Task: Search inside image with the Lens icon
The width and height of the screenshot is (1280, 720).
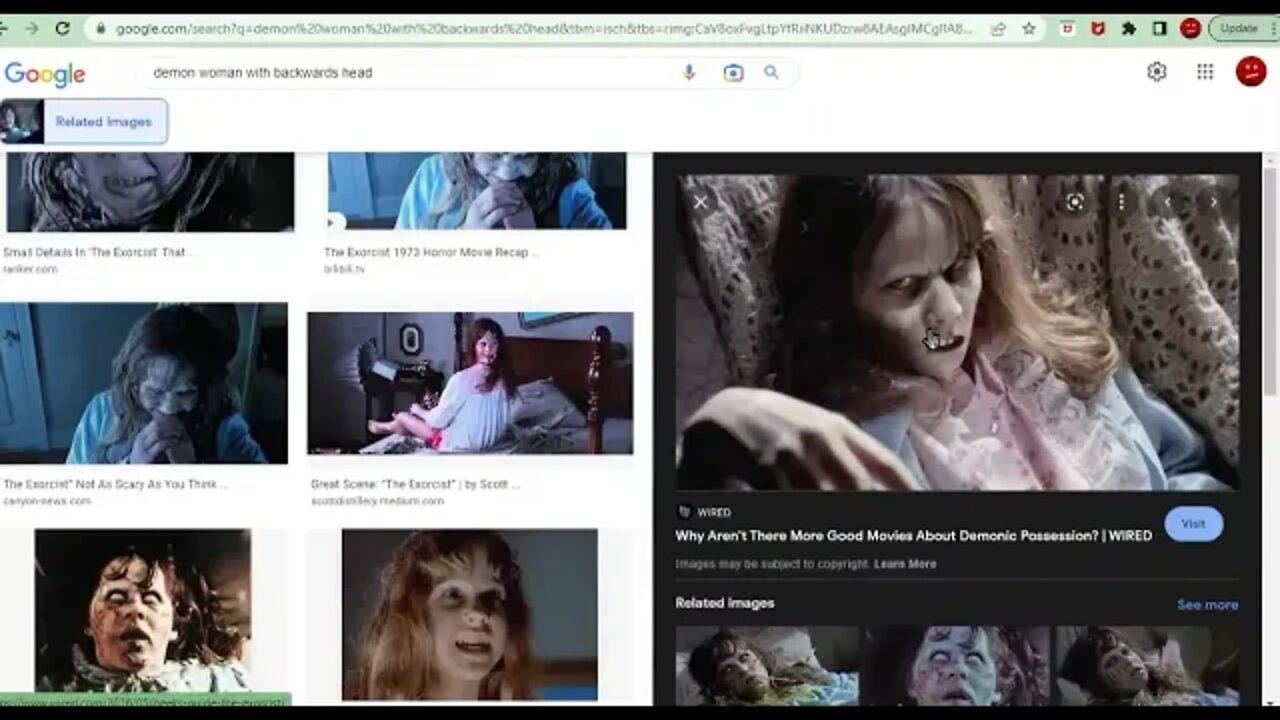Action: [x=1075, y=202]
